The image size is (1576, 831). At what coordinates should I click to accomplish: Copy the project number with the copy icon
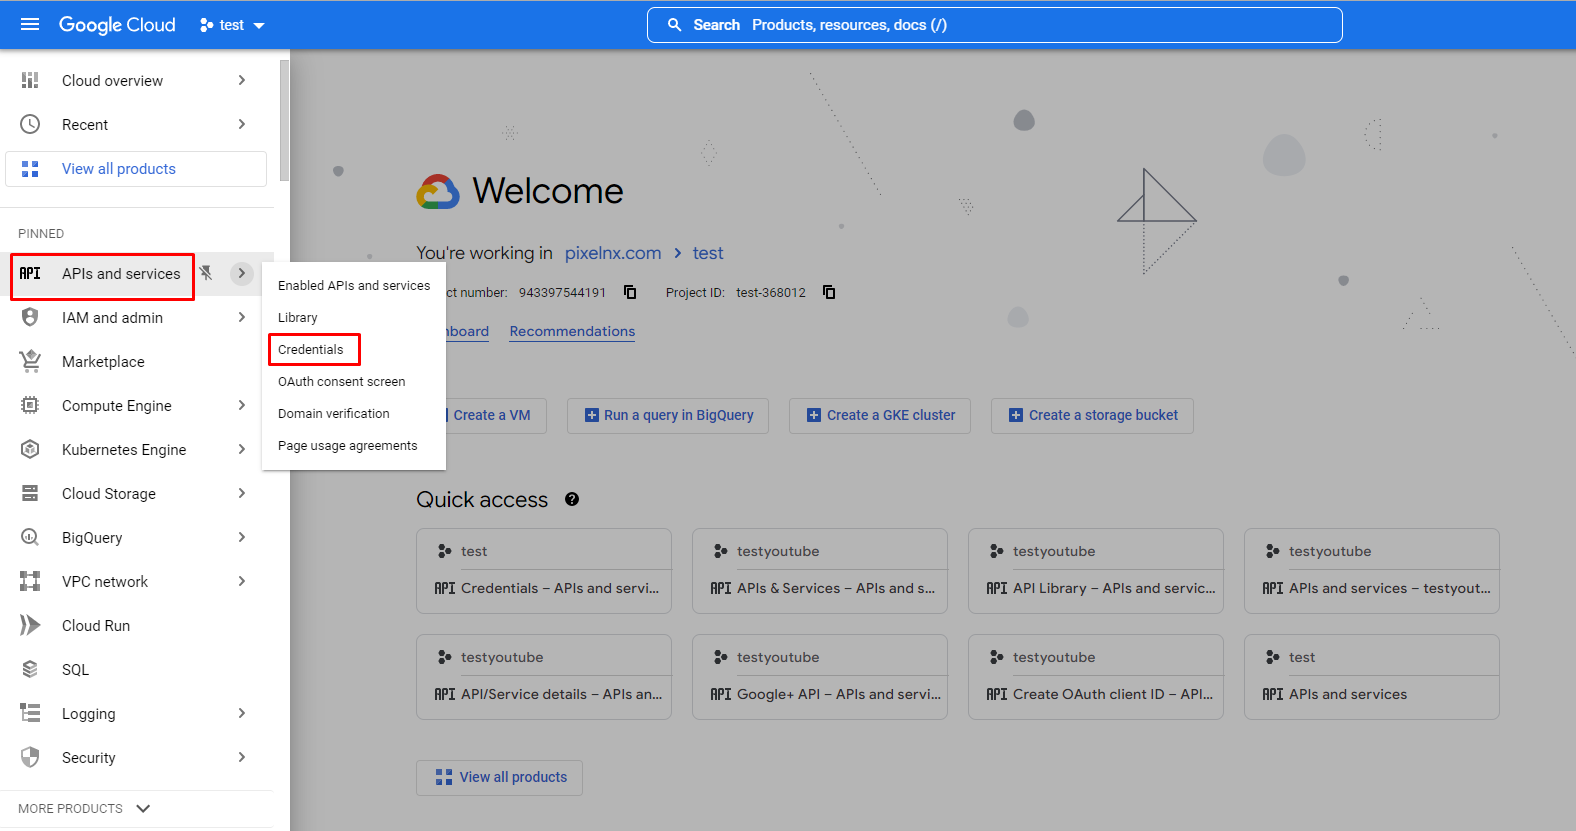point(630,292)
